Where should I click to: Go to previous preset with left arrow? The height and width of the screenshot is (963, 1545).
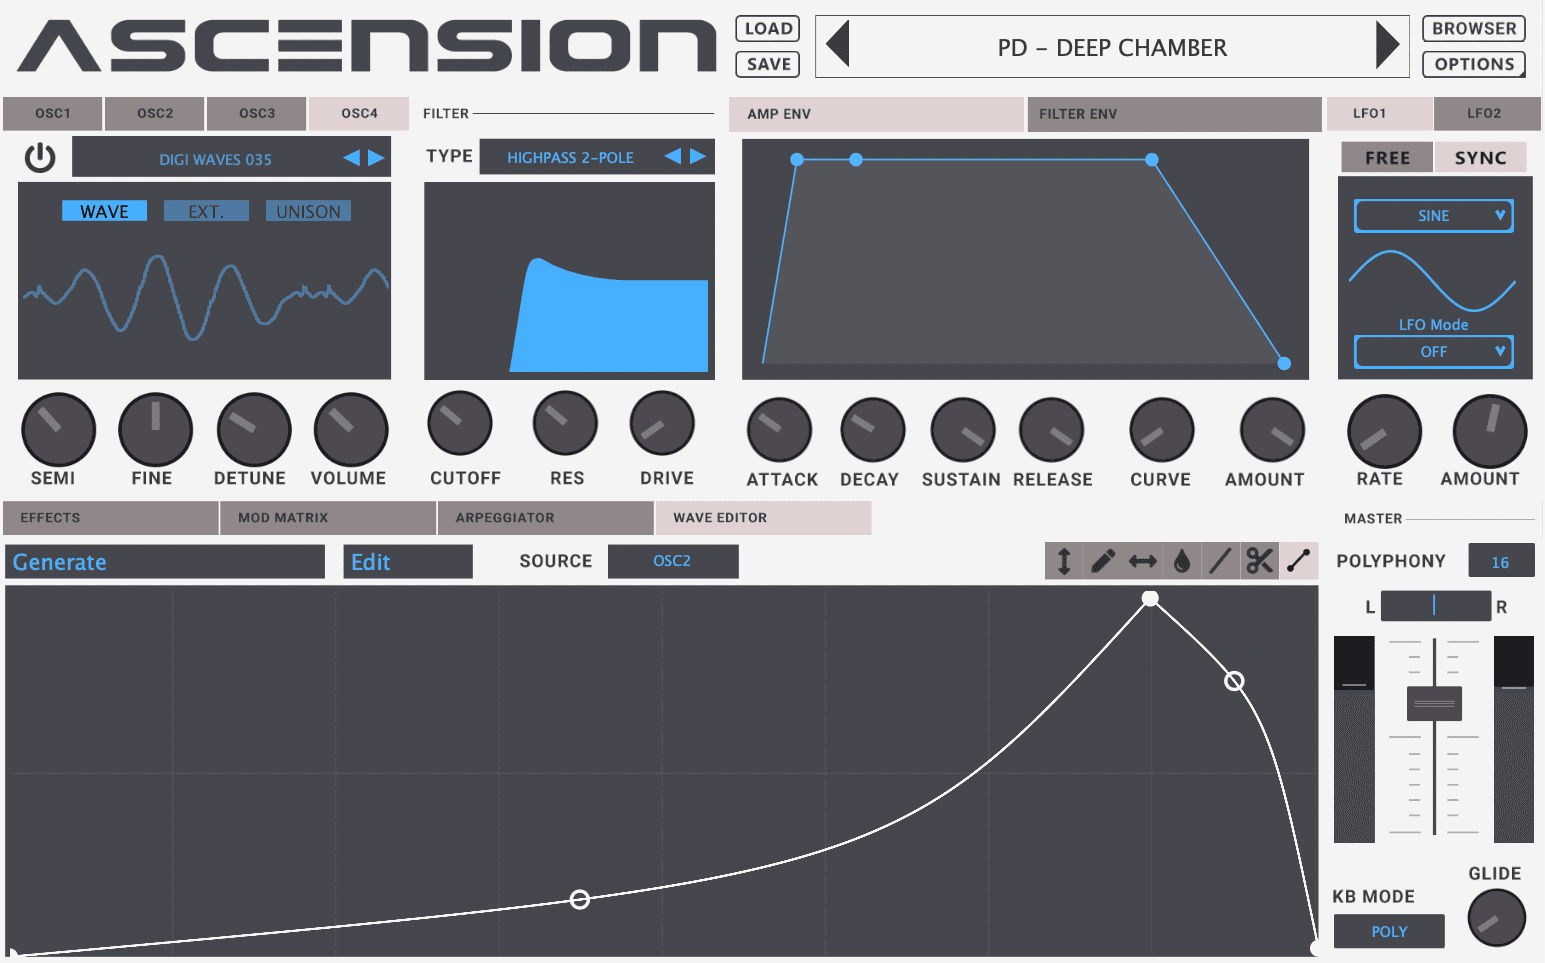(838, 45)
